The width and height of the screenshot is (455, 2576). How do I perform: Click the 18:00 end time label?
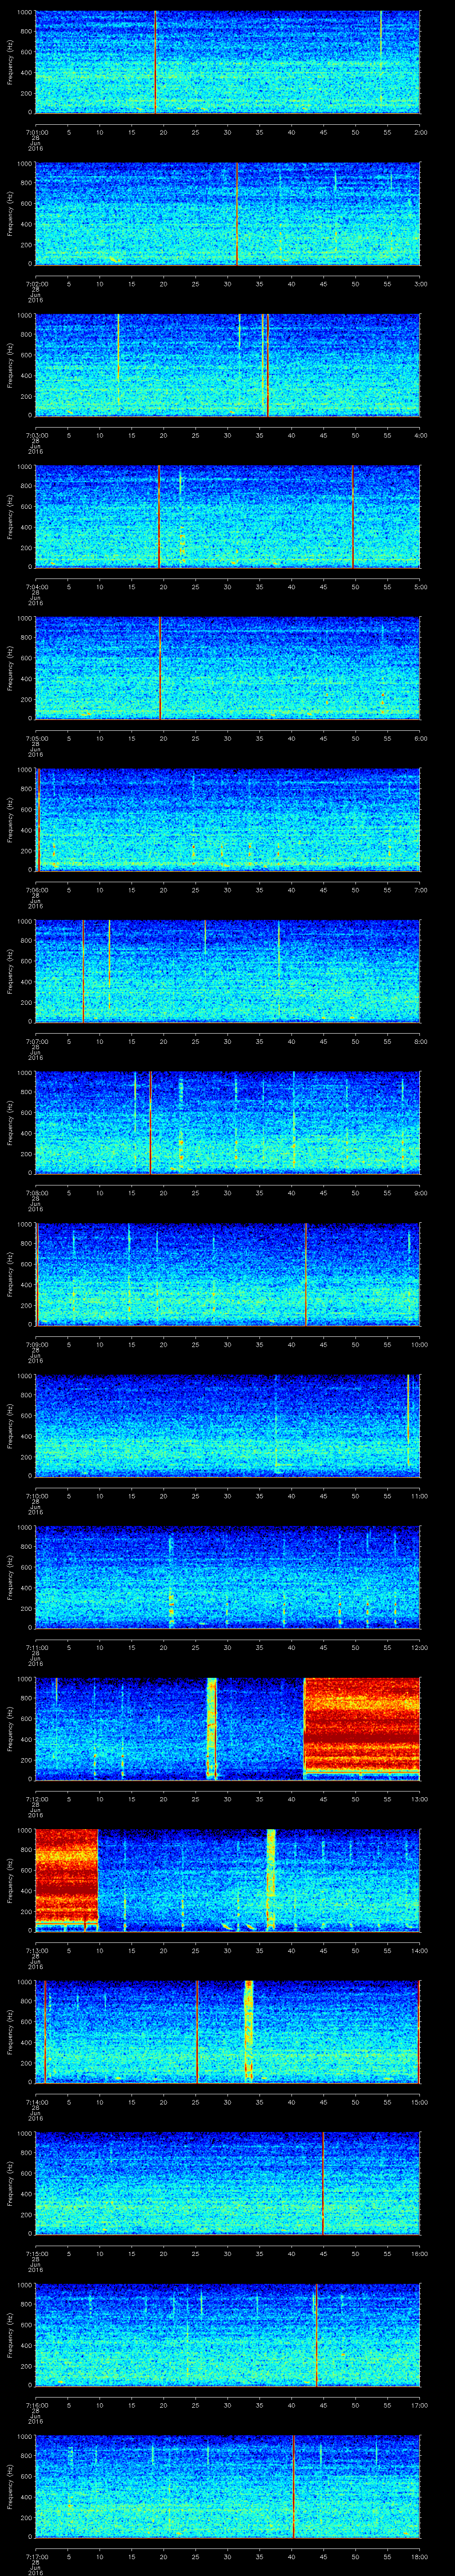tap(419, 2556)
